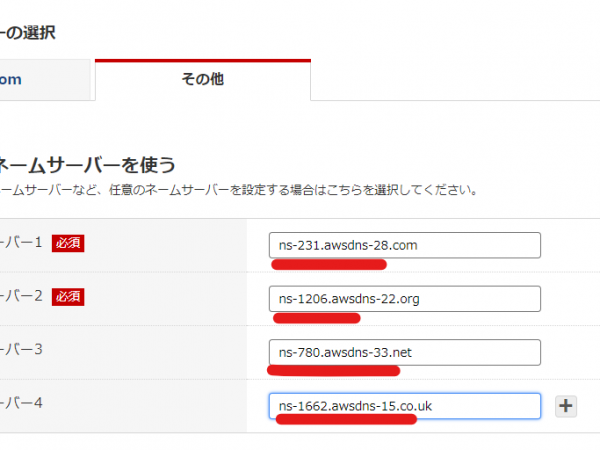Viewport: 600px width, 450px height.
Task: Click the の選択 page heading
Action: 28,33
